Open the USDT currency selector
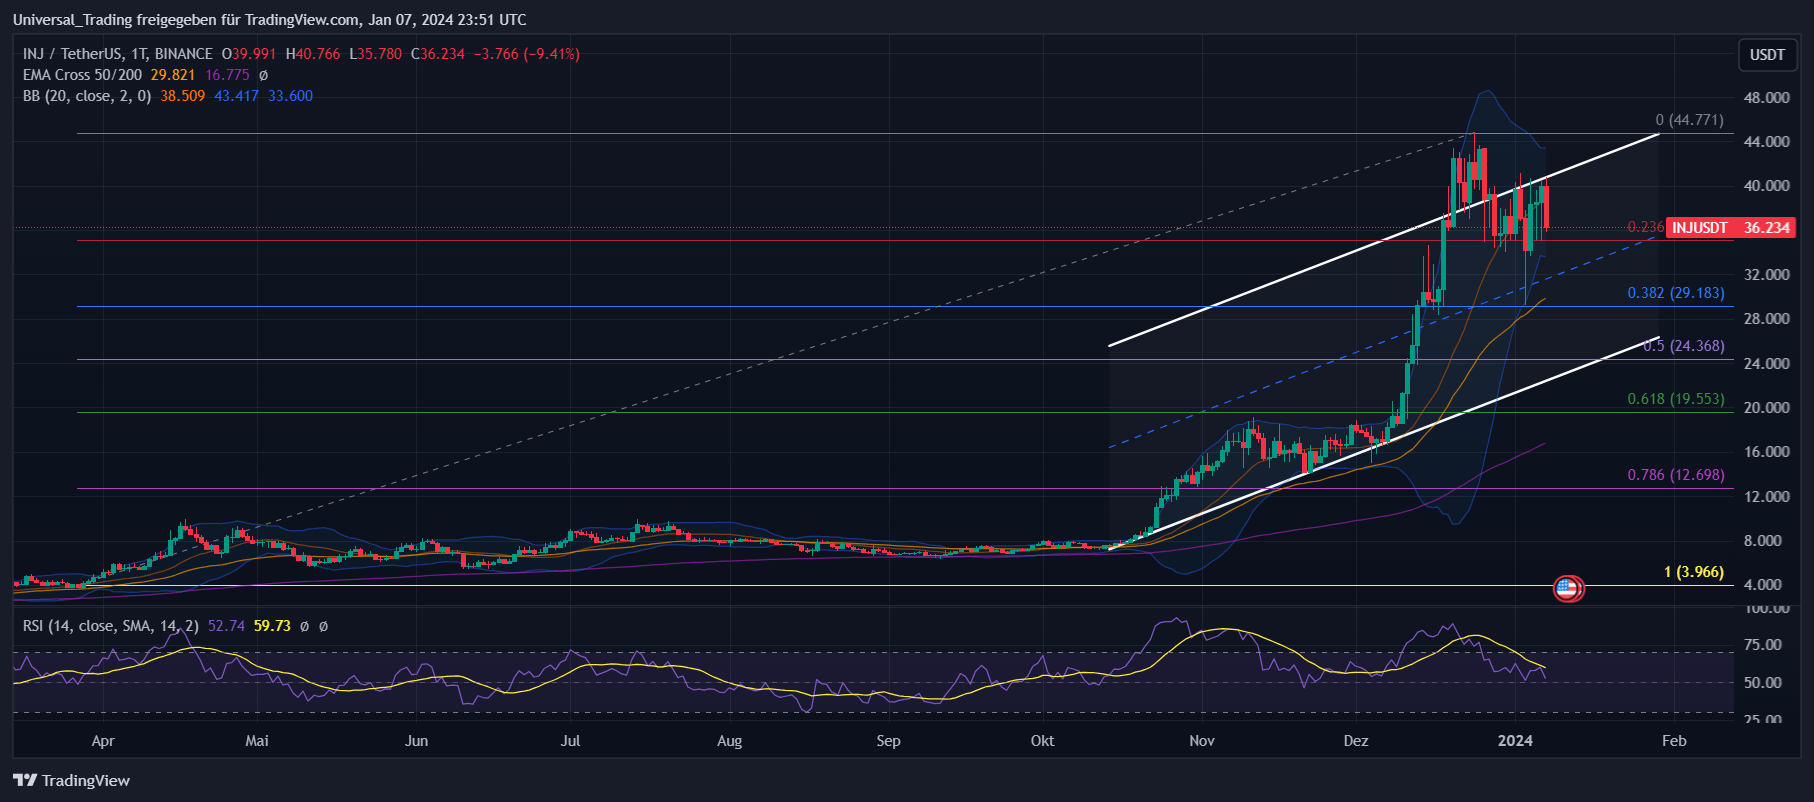Image resolution: width=1814 pixels, height=802 pixels. (1766, 55)
